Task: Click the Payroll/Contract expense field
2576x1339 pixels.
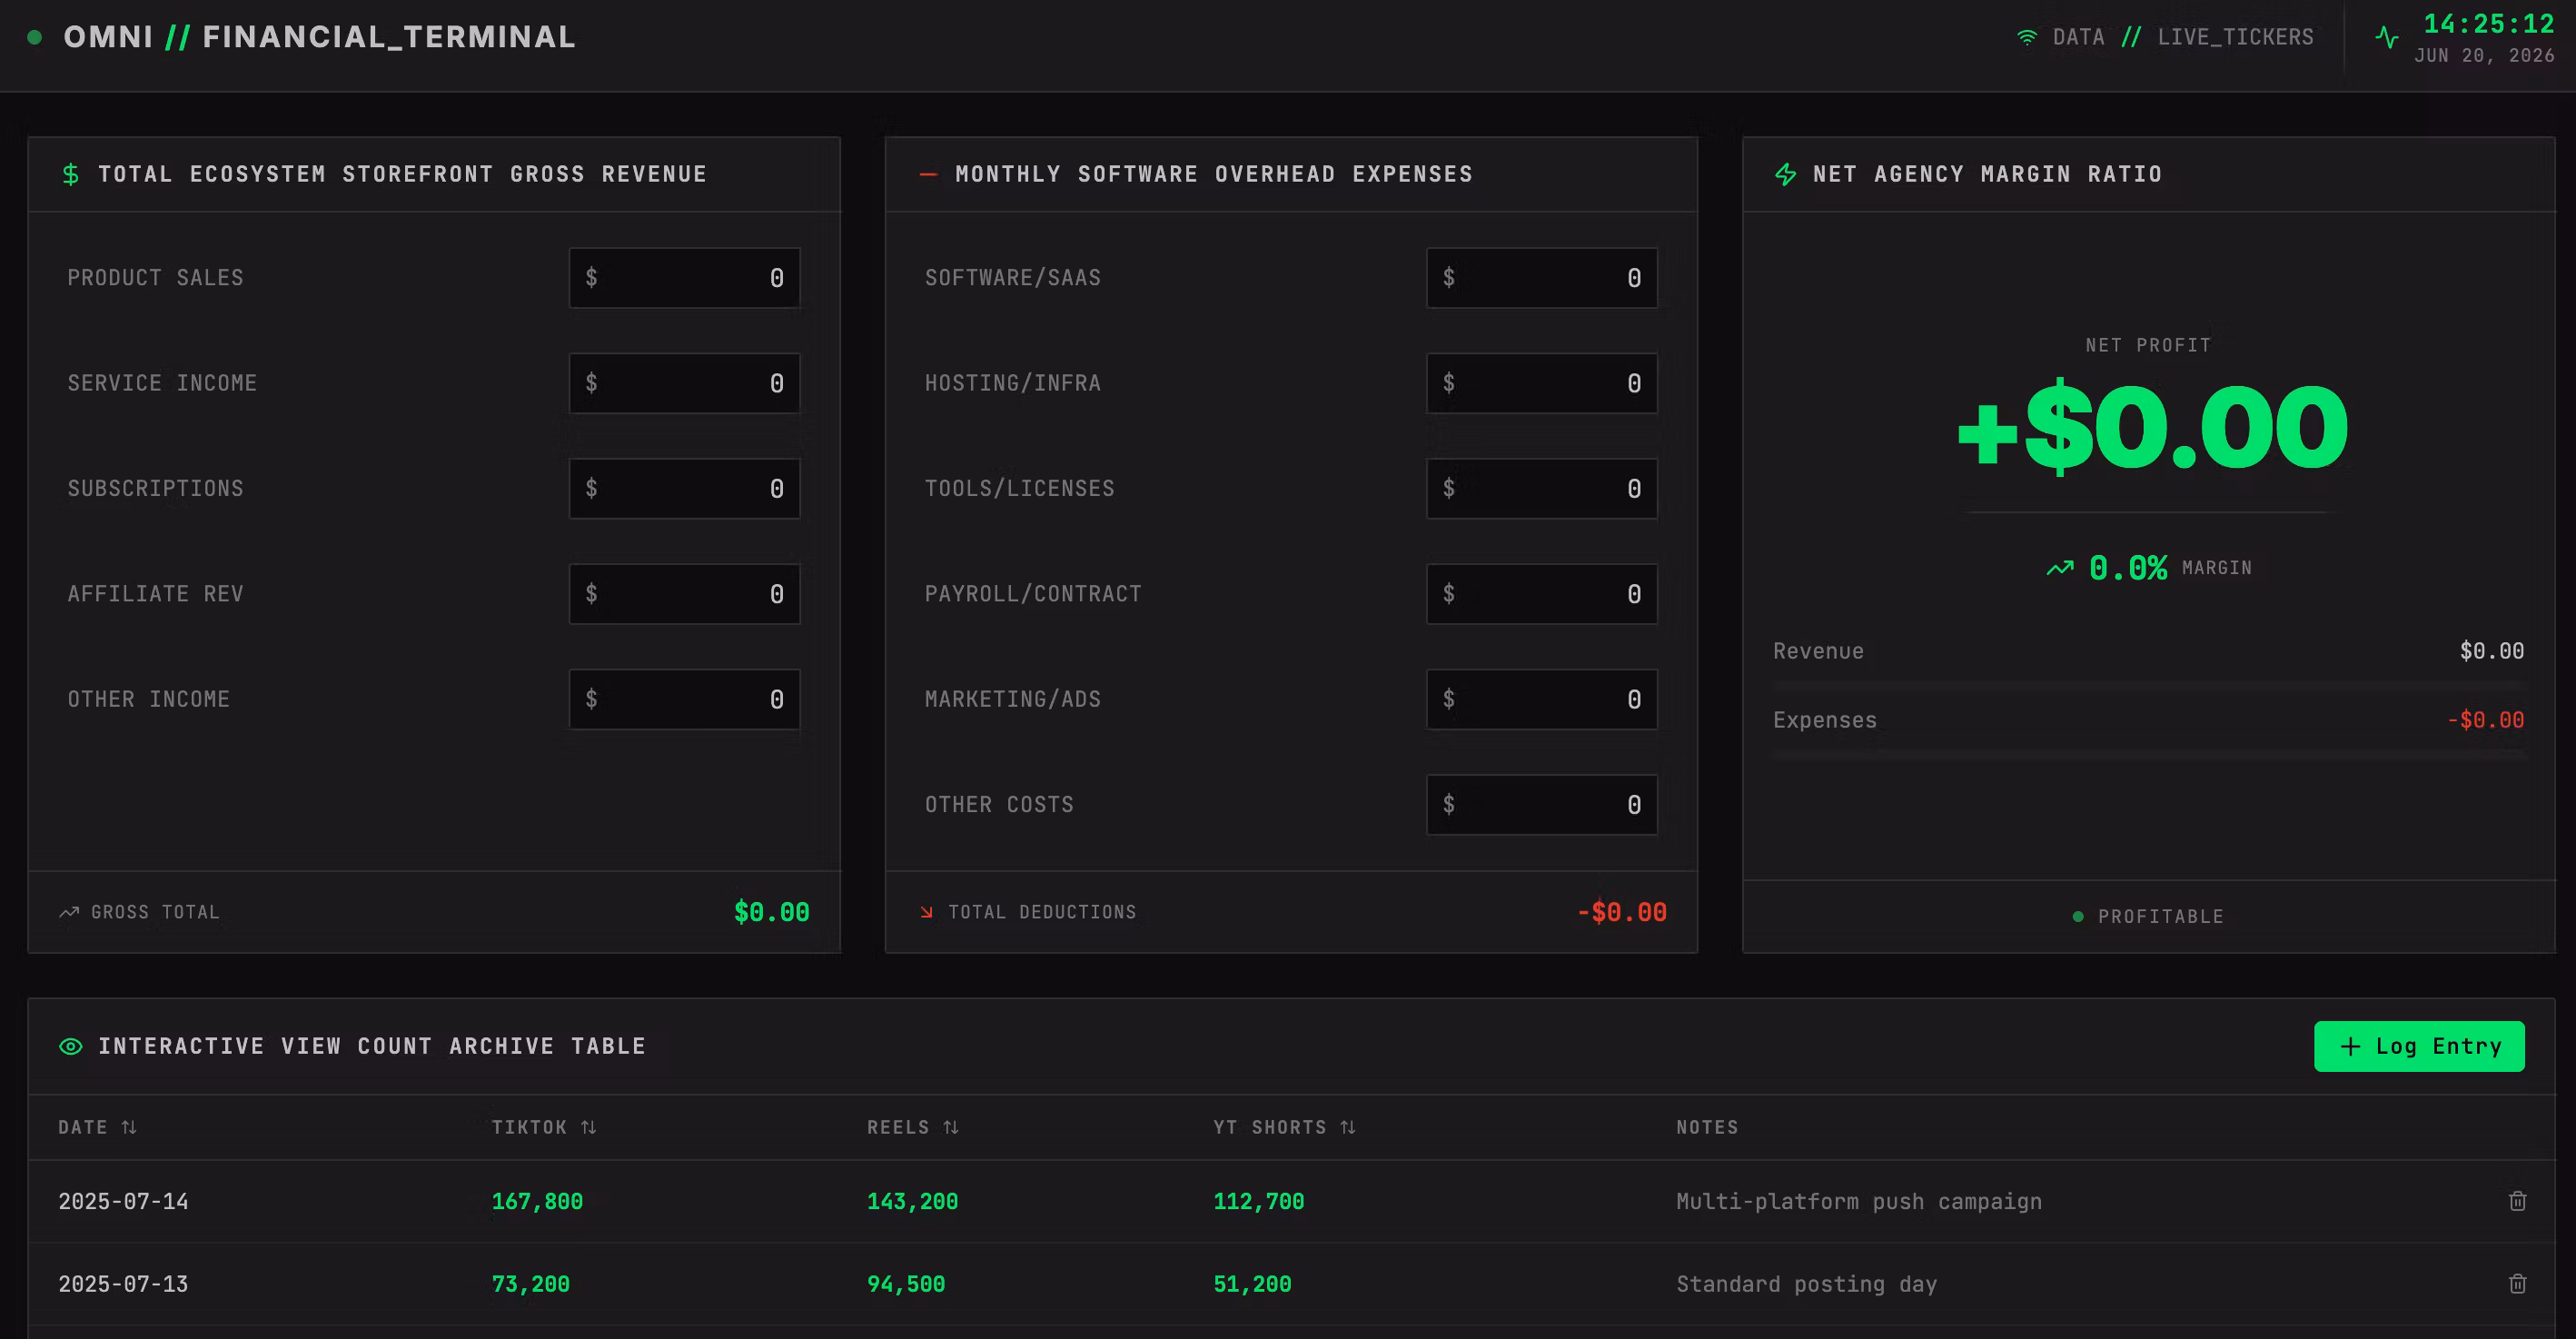Action: (1542, 594)
